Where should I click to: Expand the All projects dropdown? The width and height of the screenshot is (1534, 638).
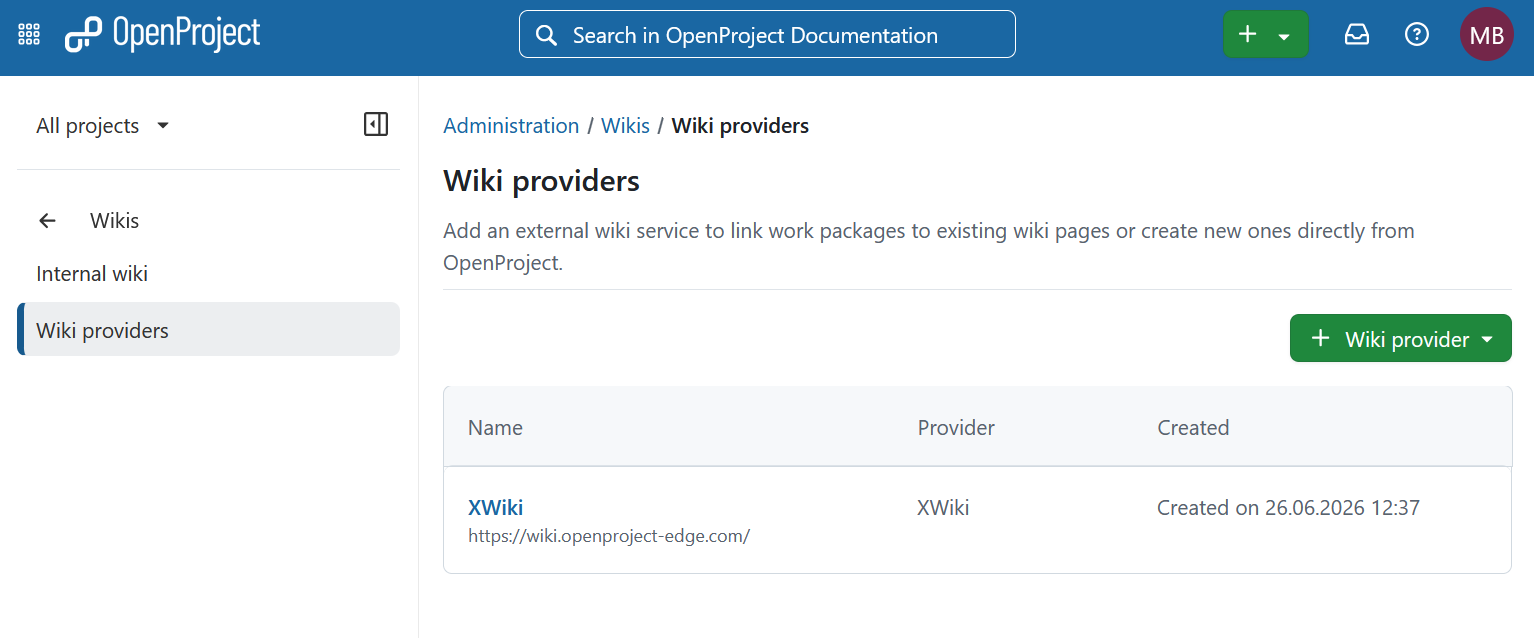(x=103, y=126)
